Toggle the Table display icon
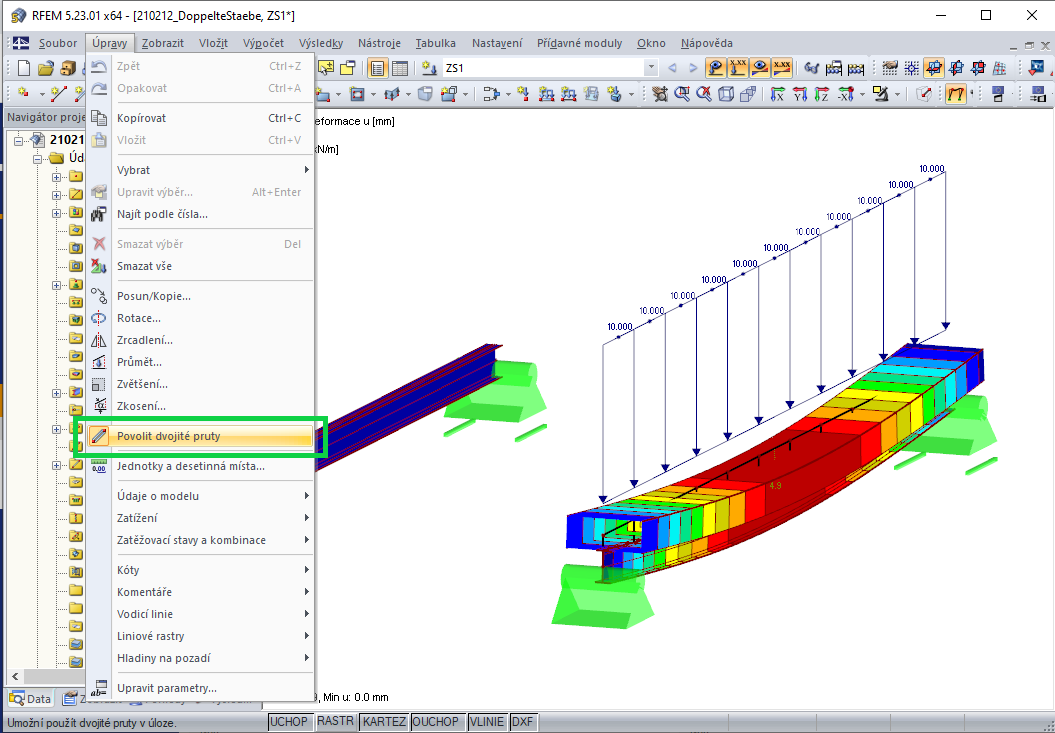The height and width of the screenshot is (733, 1055). (x=400, y=67)
